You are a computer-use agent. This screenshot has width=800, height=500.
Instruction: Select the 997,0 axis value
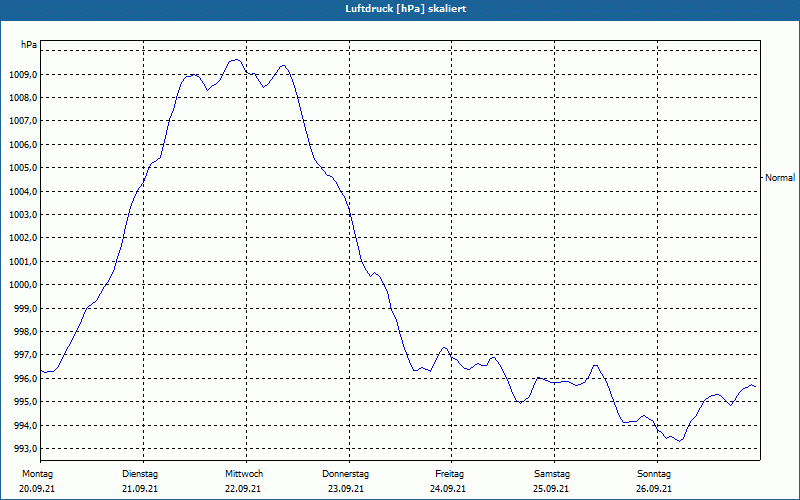pyautogui.click(x=25, y=355)
